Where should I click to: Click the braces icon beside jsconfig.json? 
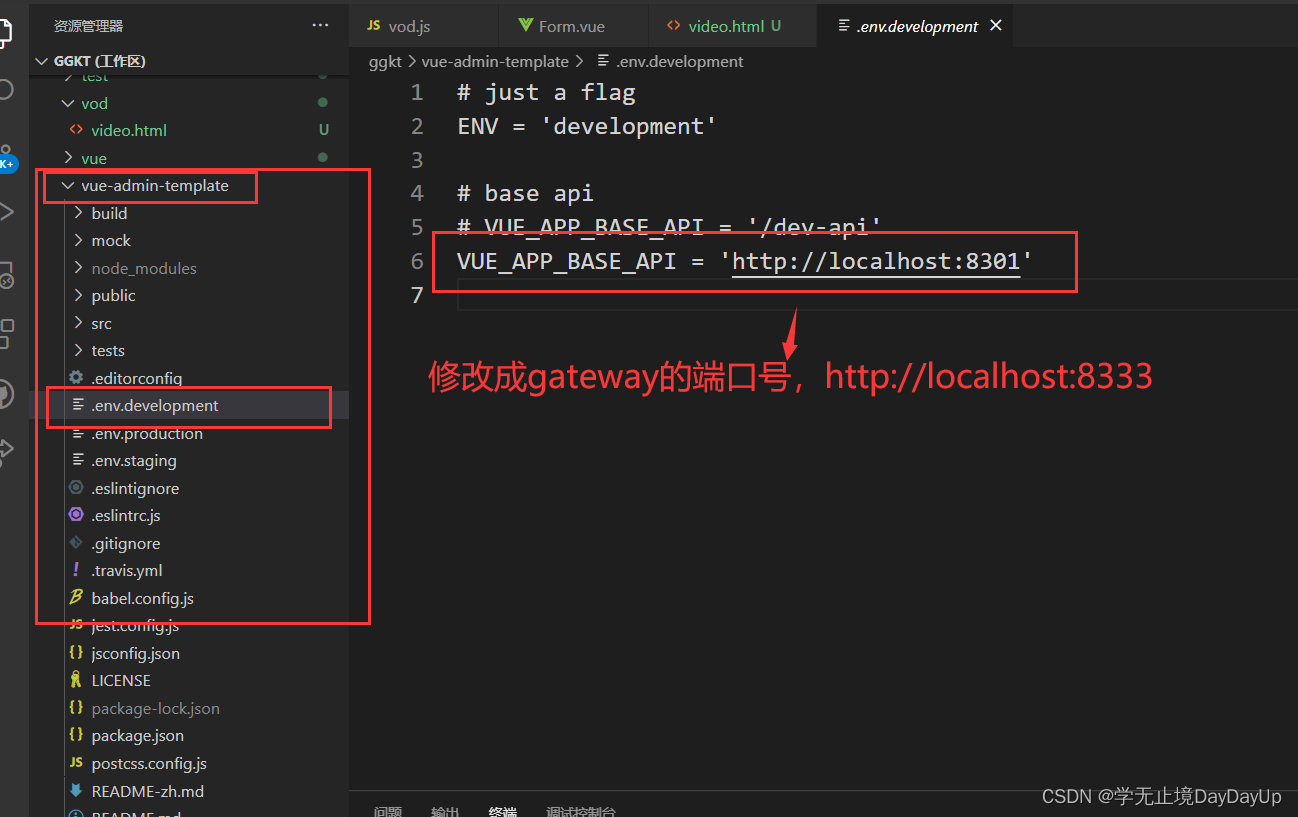tap(76, 653)
